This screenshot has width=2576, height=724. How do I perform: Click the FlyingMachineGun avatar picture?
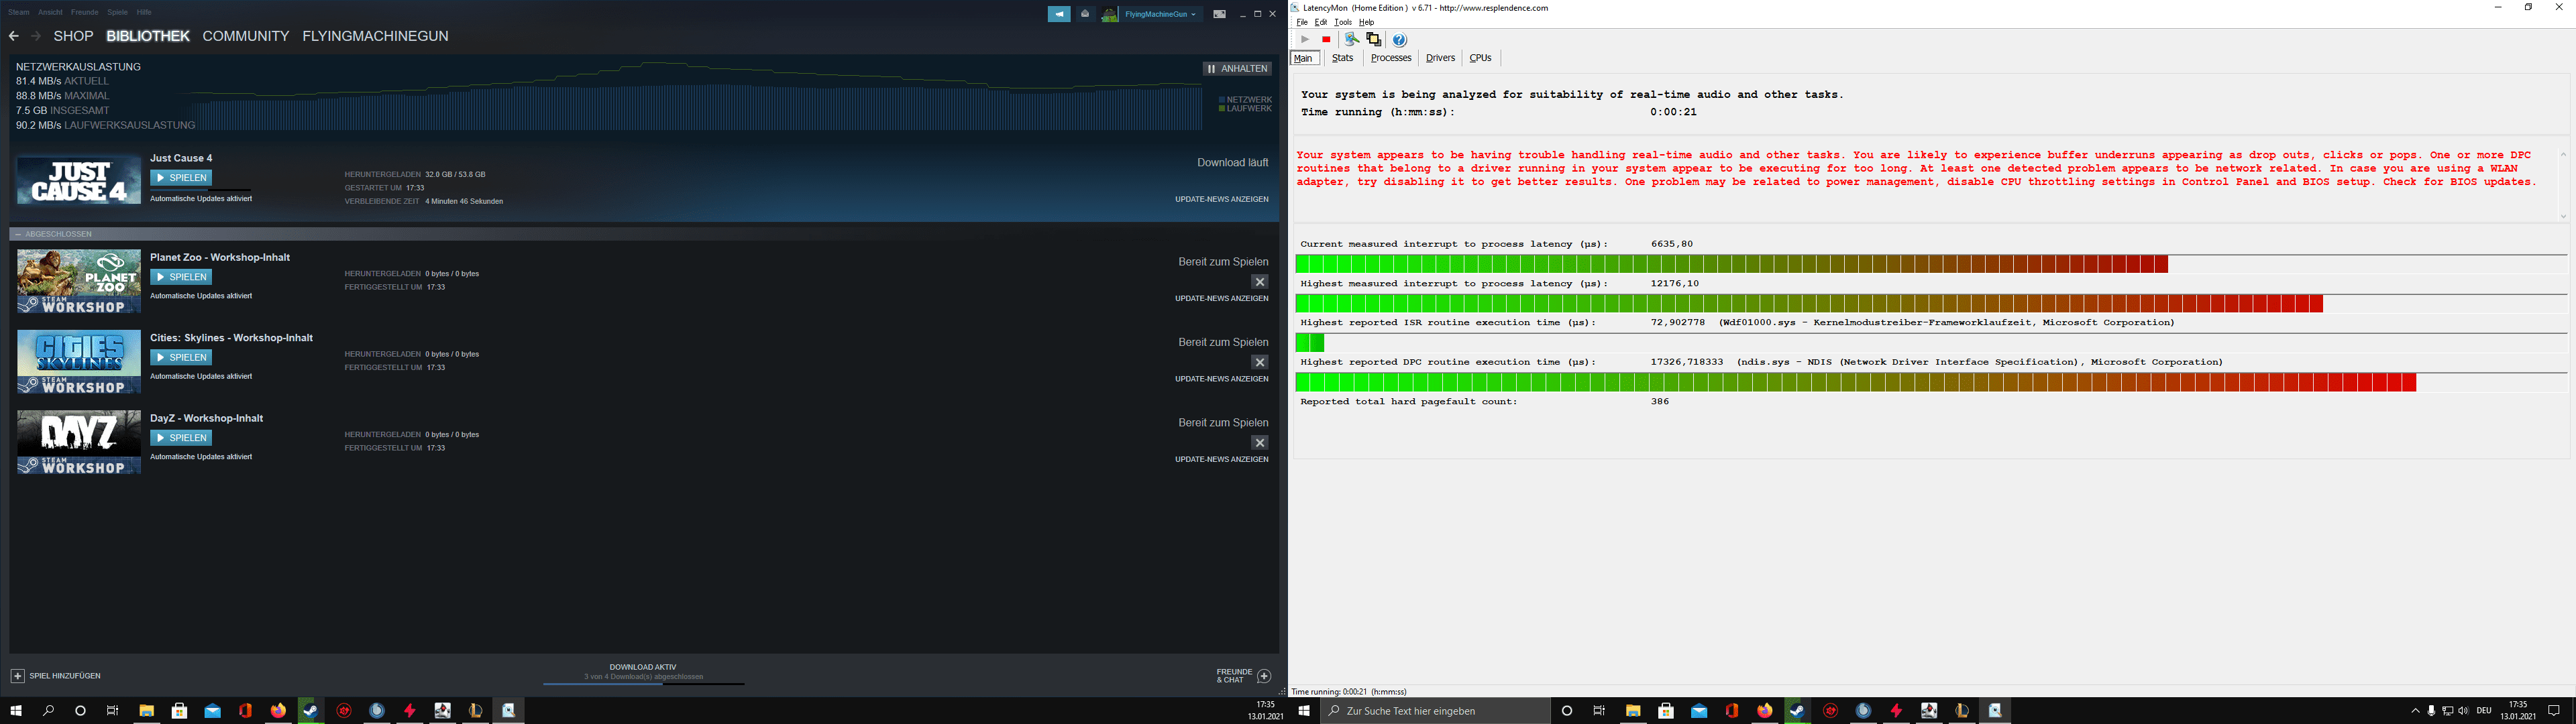(1110, 14)
